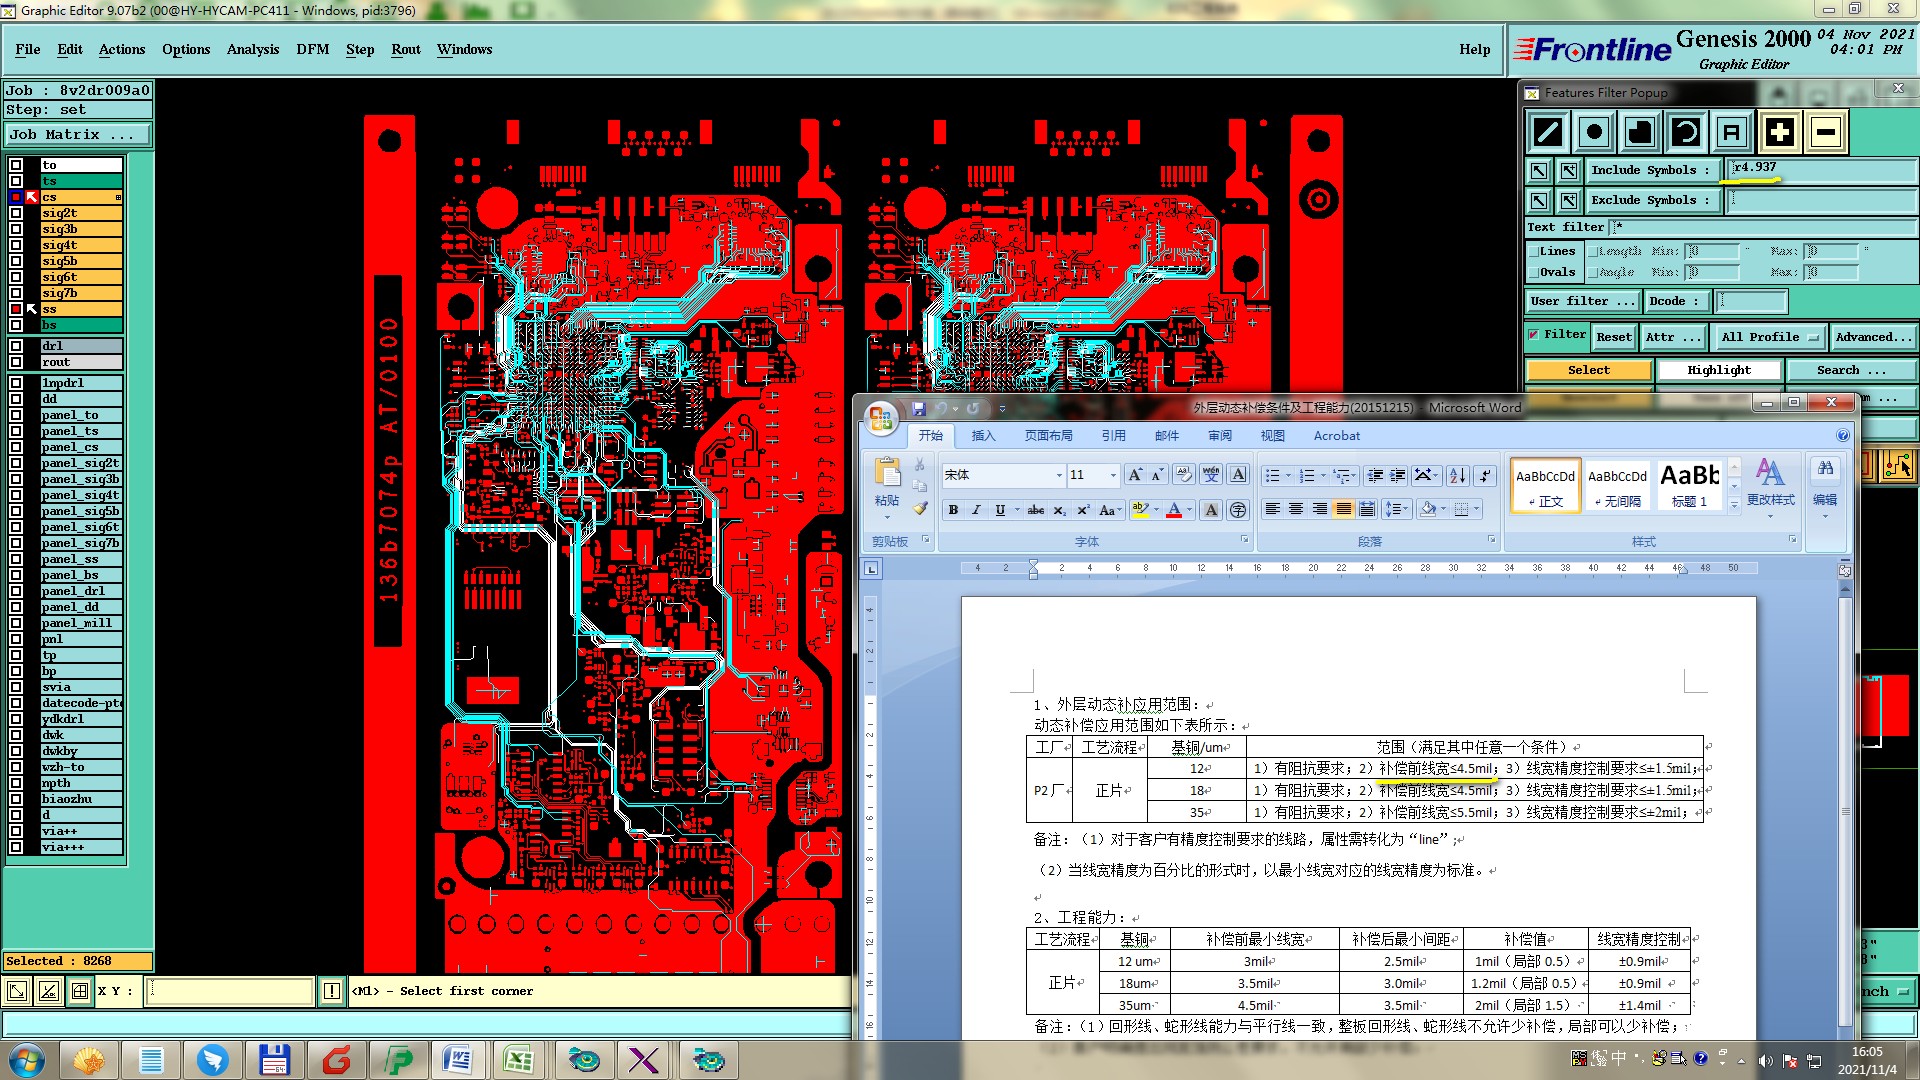Click the text feature filter icon

coord(1732,132)
